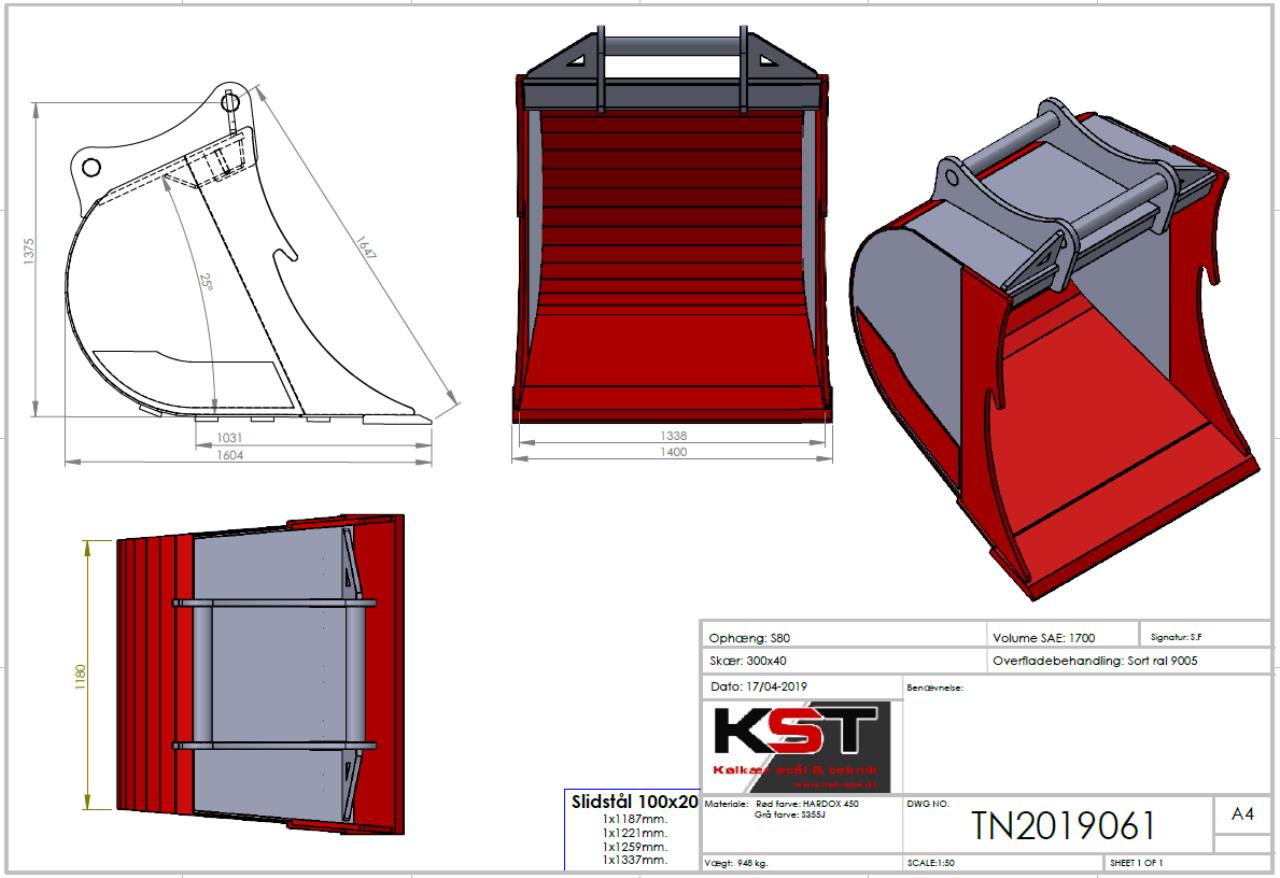Screen dimensions: 1280x878
Task: Select the 25° angle dimension
Action: (x=206, y=282)
